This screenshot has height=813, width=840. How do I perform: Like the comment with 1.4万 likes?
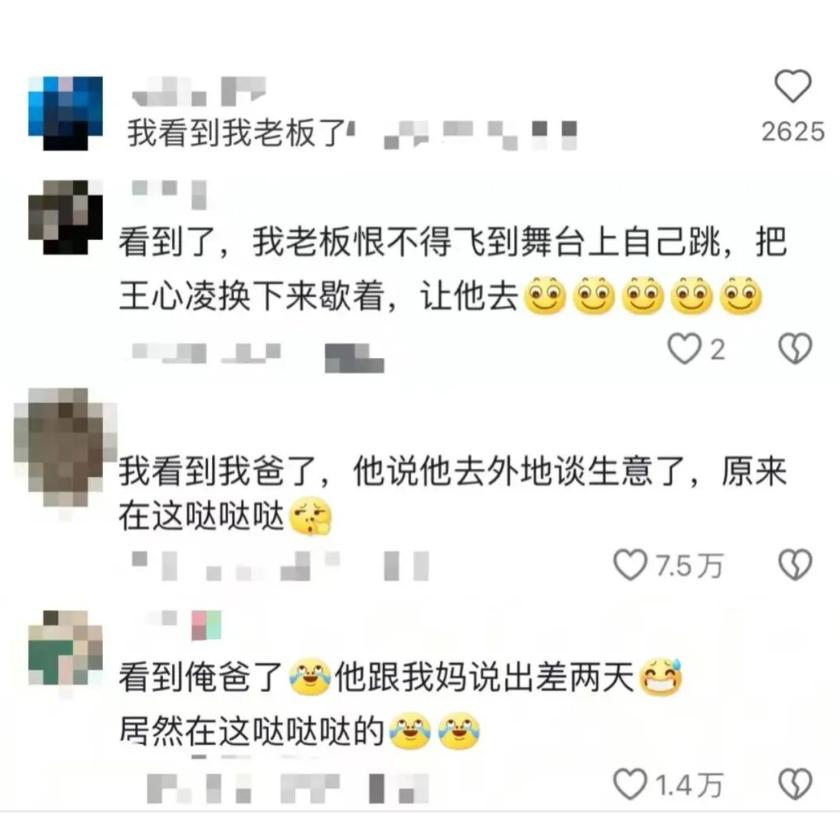(630, 784)
